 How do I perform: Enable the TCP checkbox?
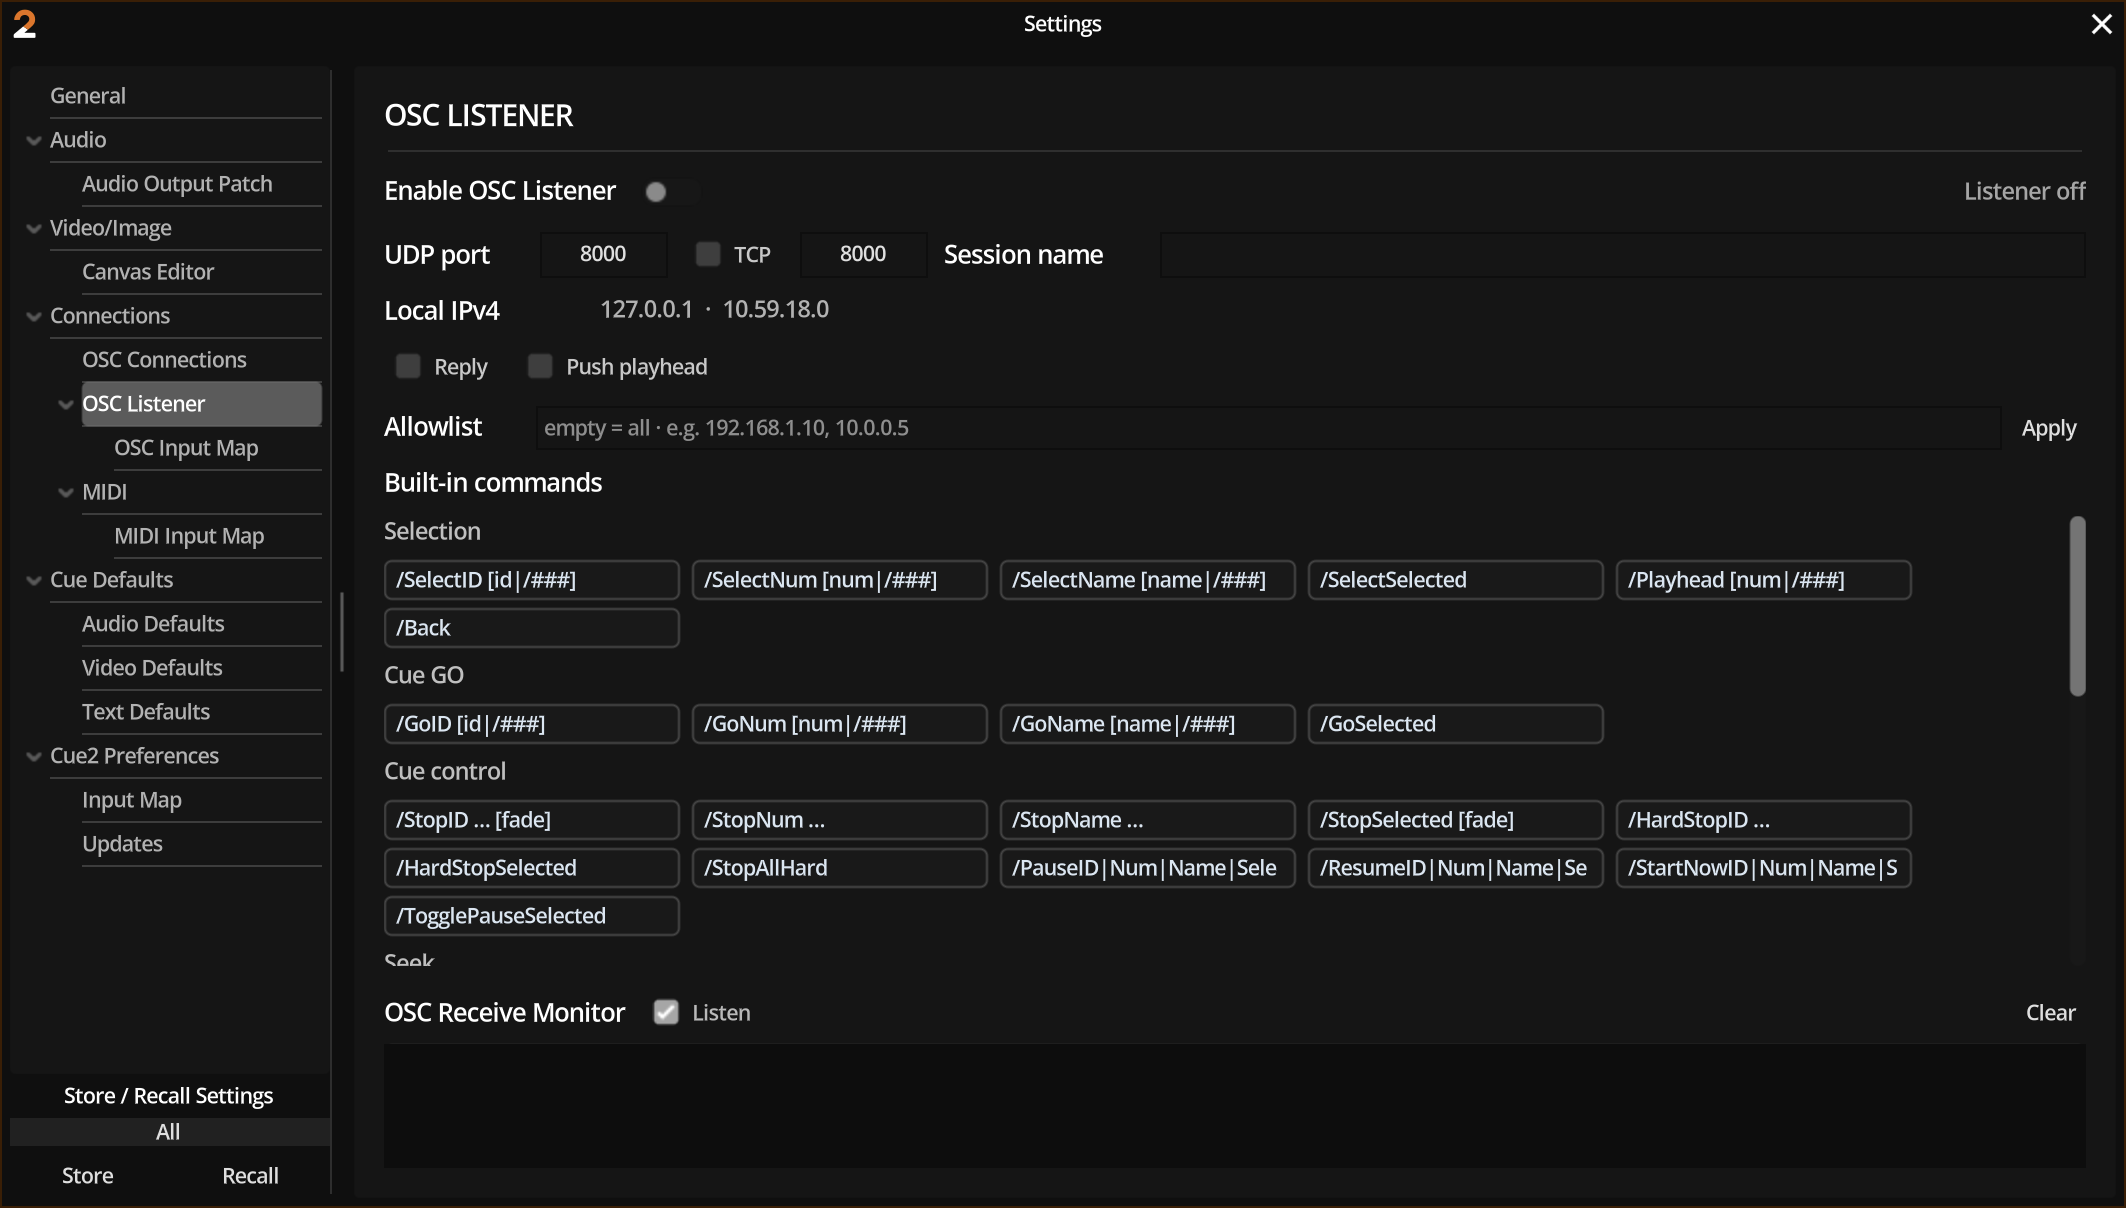point(708,254)
